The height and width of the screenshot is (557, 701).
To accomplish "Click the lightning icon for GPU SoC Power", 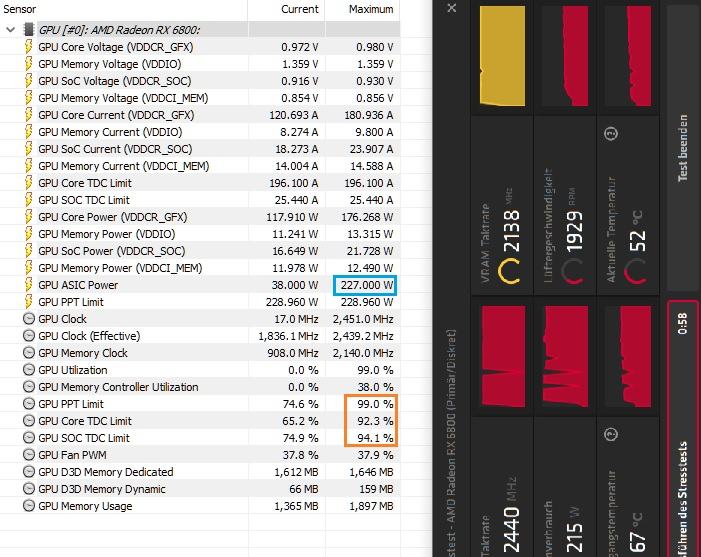I will pyautogui.click(x=29, y=251).
